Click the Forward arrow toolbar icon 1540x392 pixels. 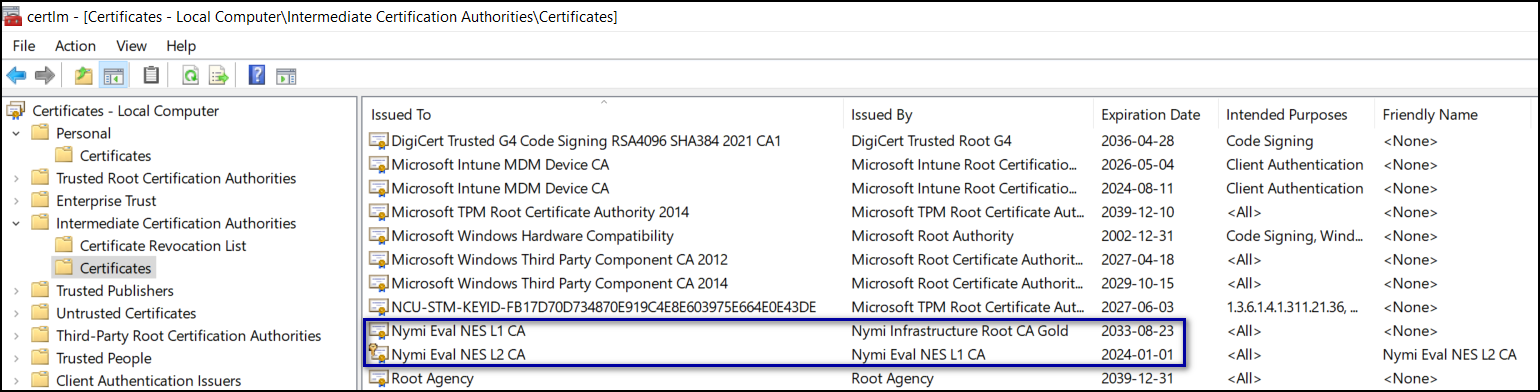click(x=44, y=75)
